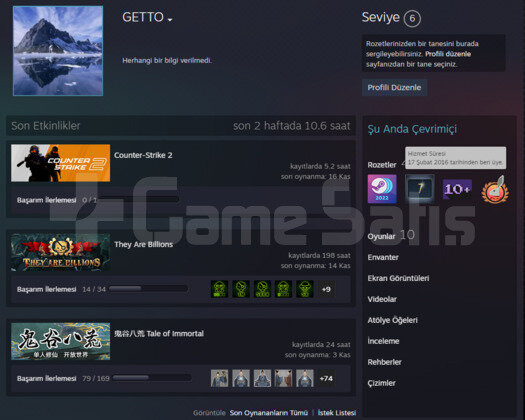Open the İstek Listesi wishlist link
This screenshot has width=525, height=420.
(x=336, y=413)
